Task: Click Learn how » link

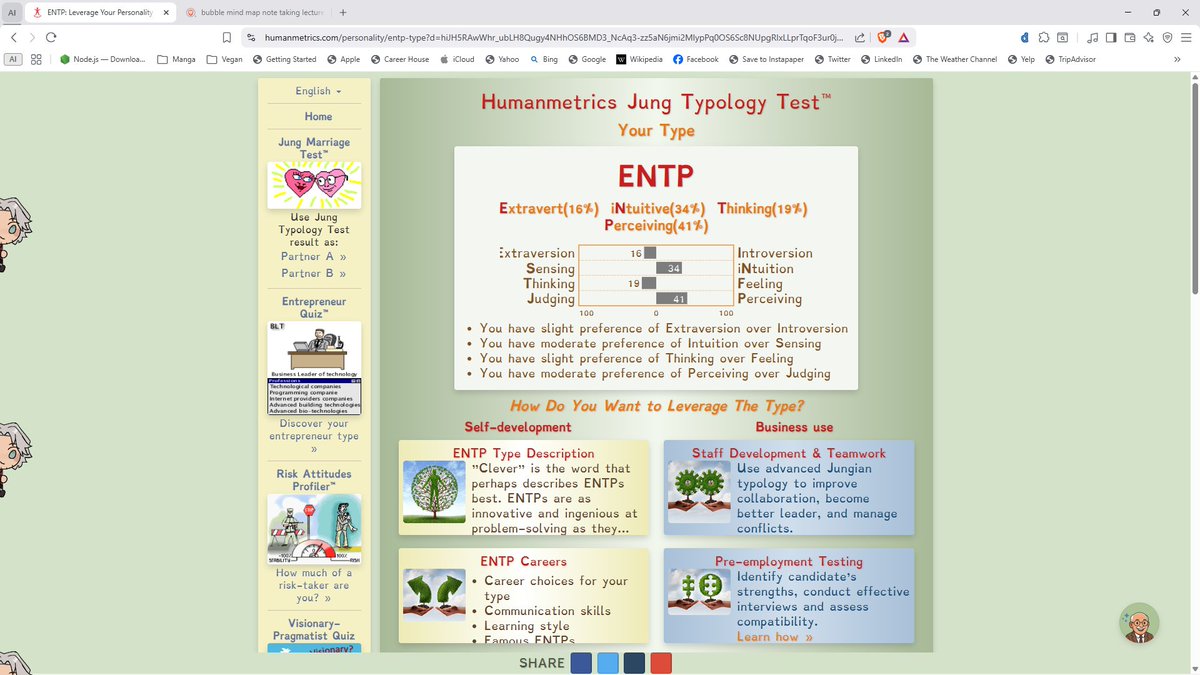Action: tap(775, 637)
